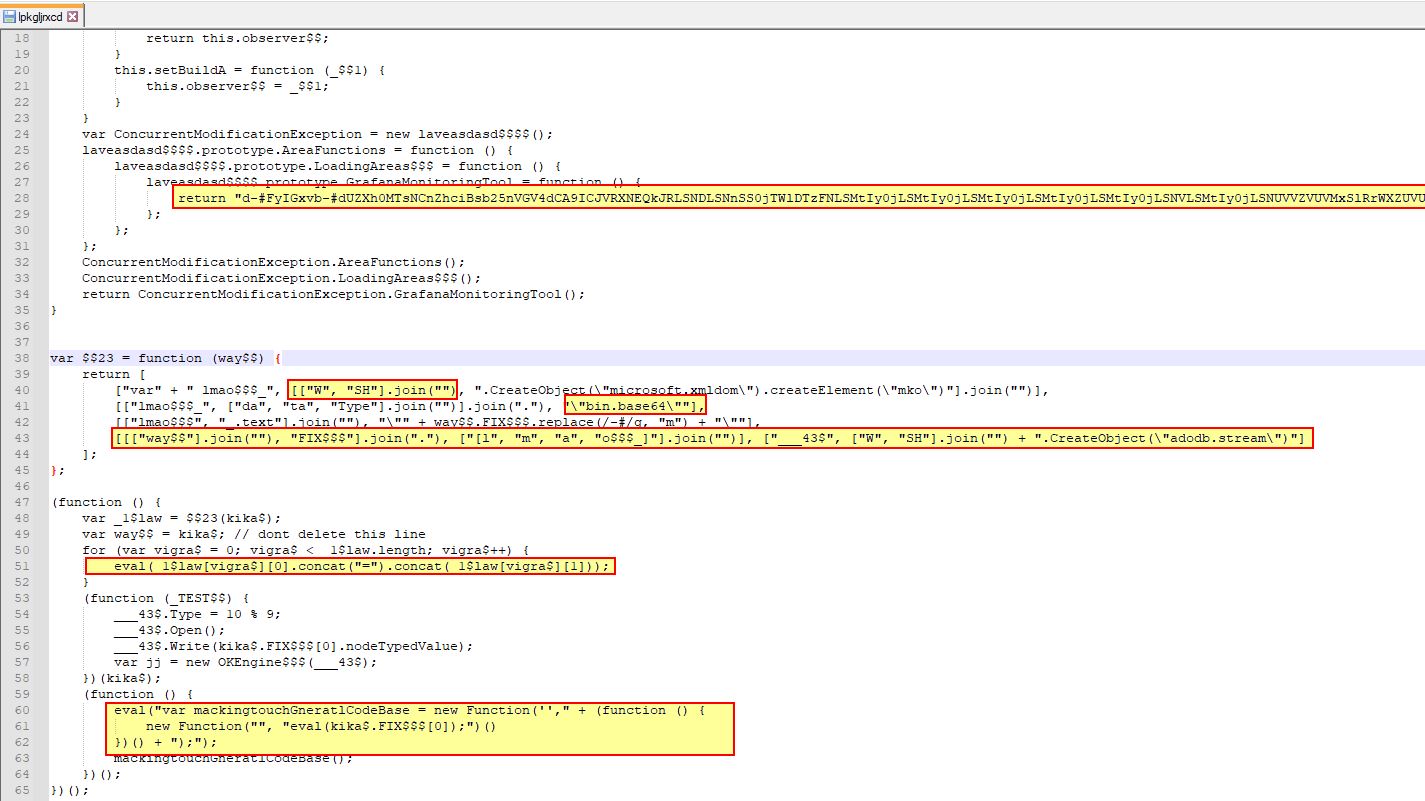The image size is (1425, 801).
Task: Click line number 47 in the margin
Action: point(23,502)
